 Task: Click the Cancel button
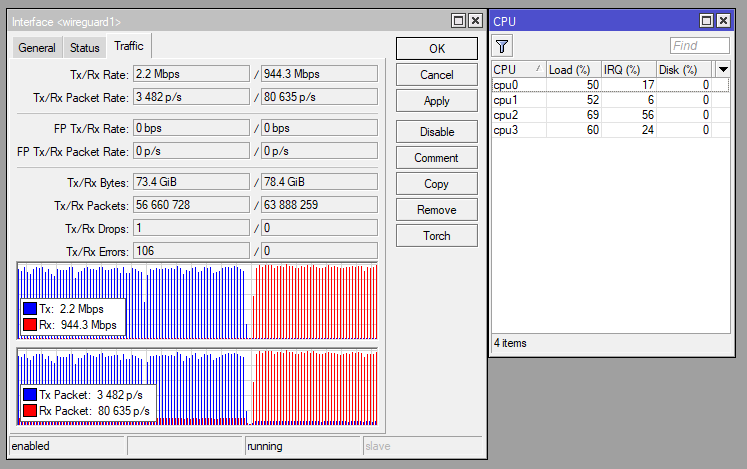[437, 75]
